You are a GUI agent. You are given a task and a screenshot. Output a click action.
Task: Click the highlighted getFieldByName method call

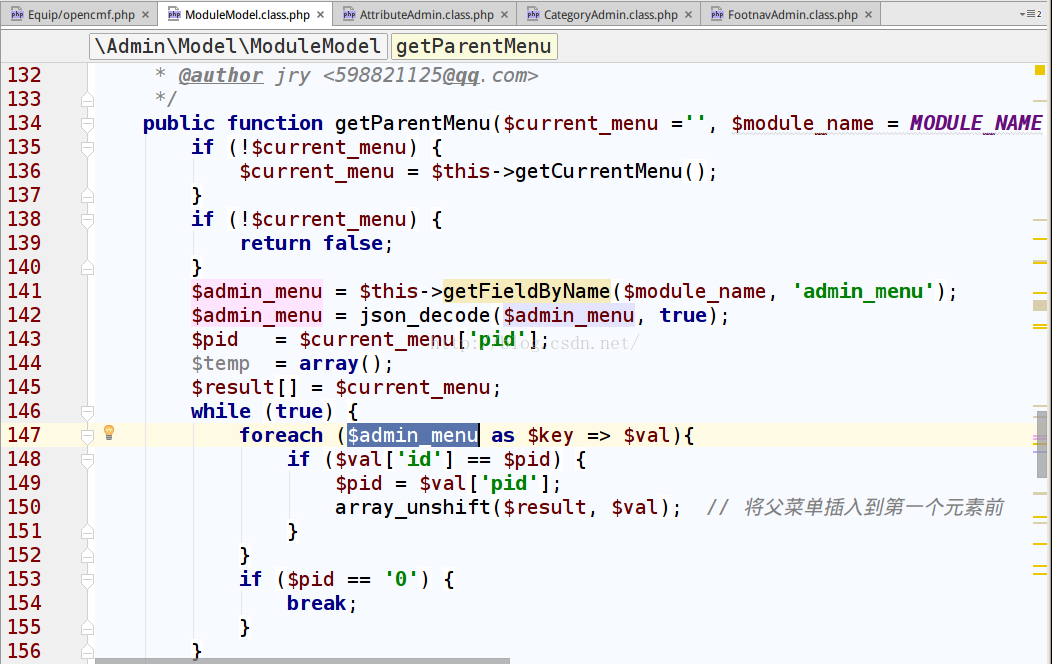[x=527, y=291]
